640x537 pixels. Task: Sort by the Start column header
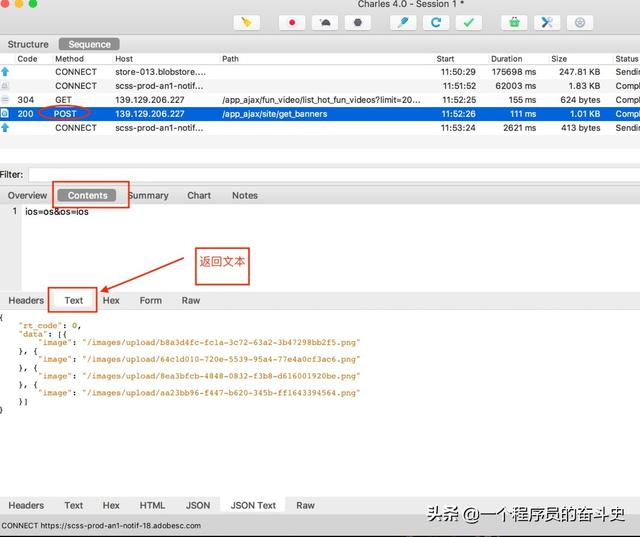[x=445, y=59]
